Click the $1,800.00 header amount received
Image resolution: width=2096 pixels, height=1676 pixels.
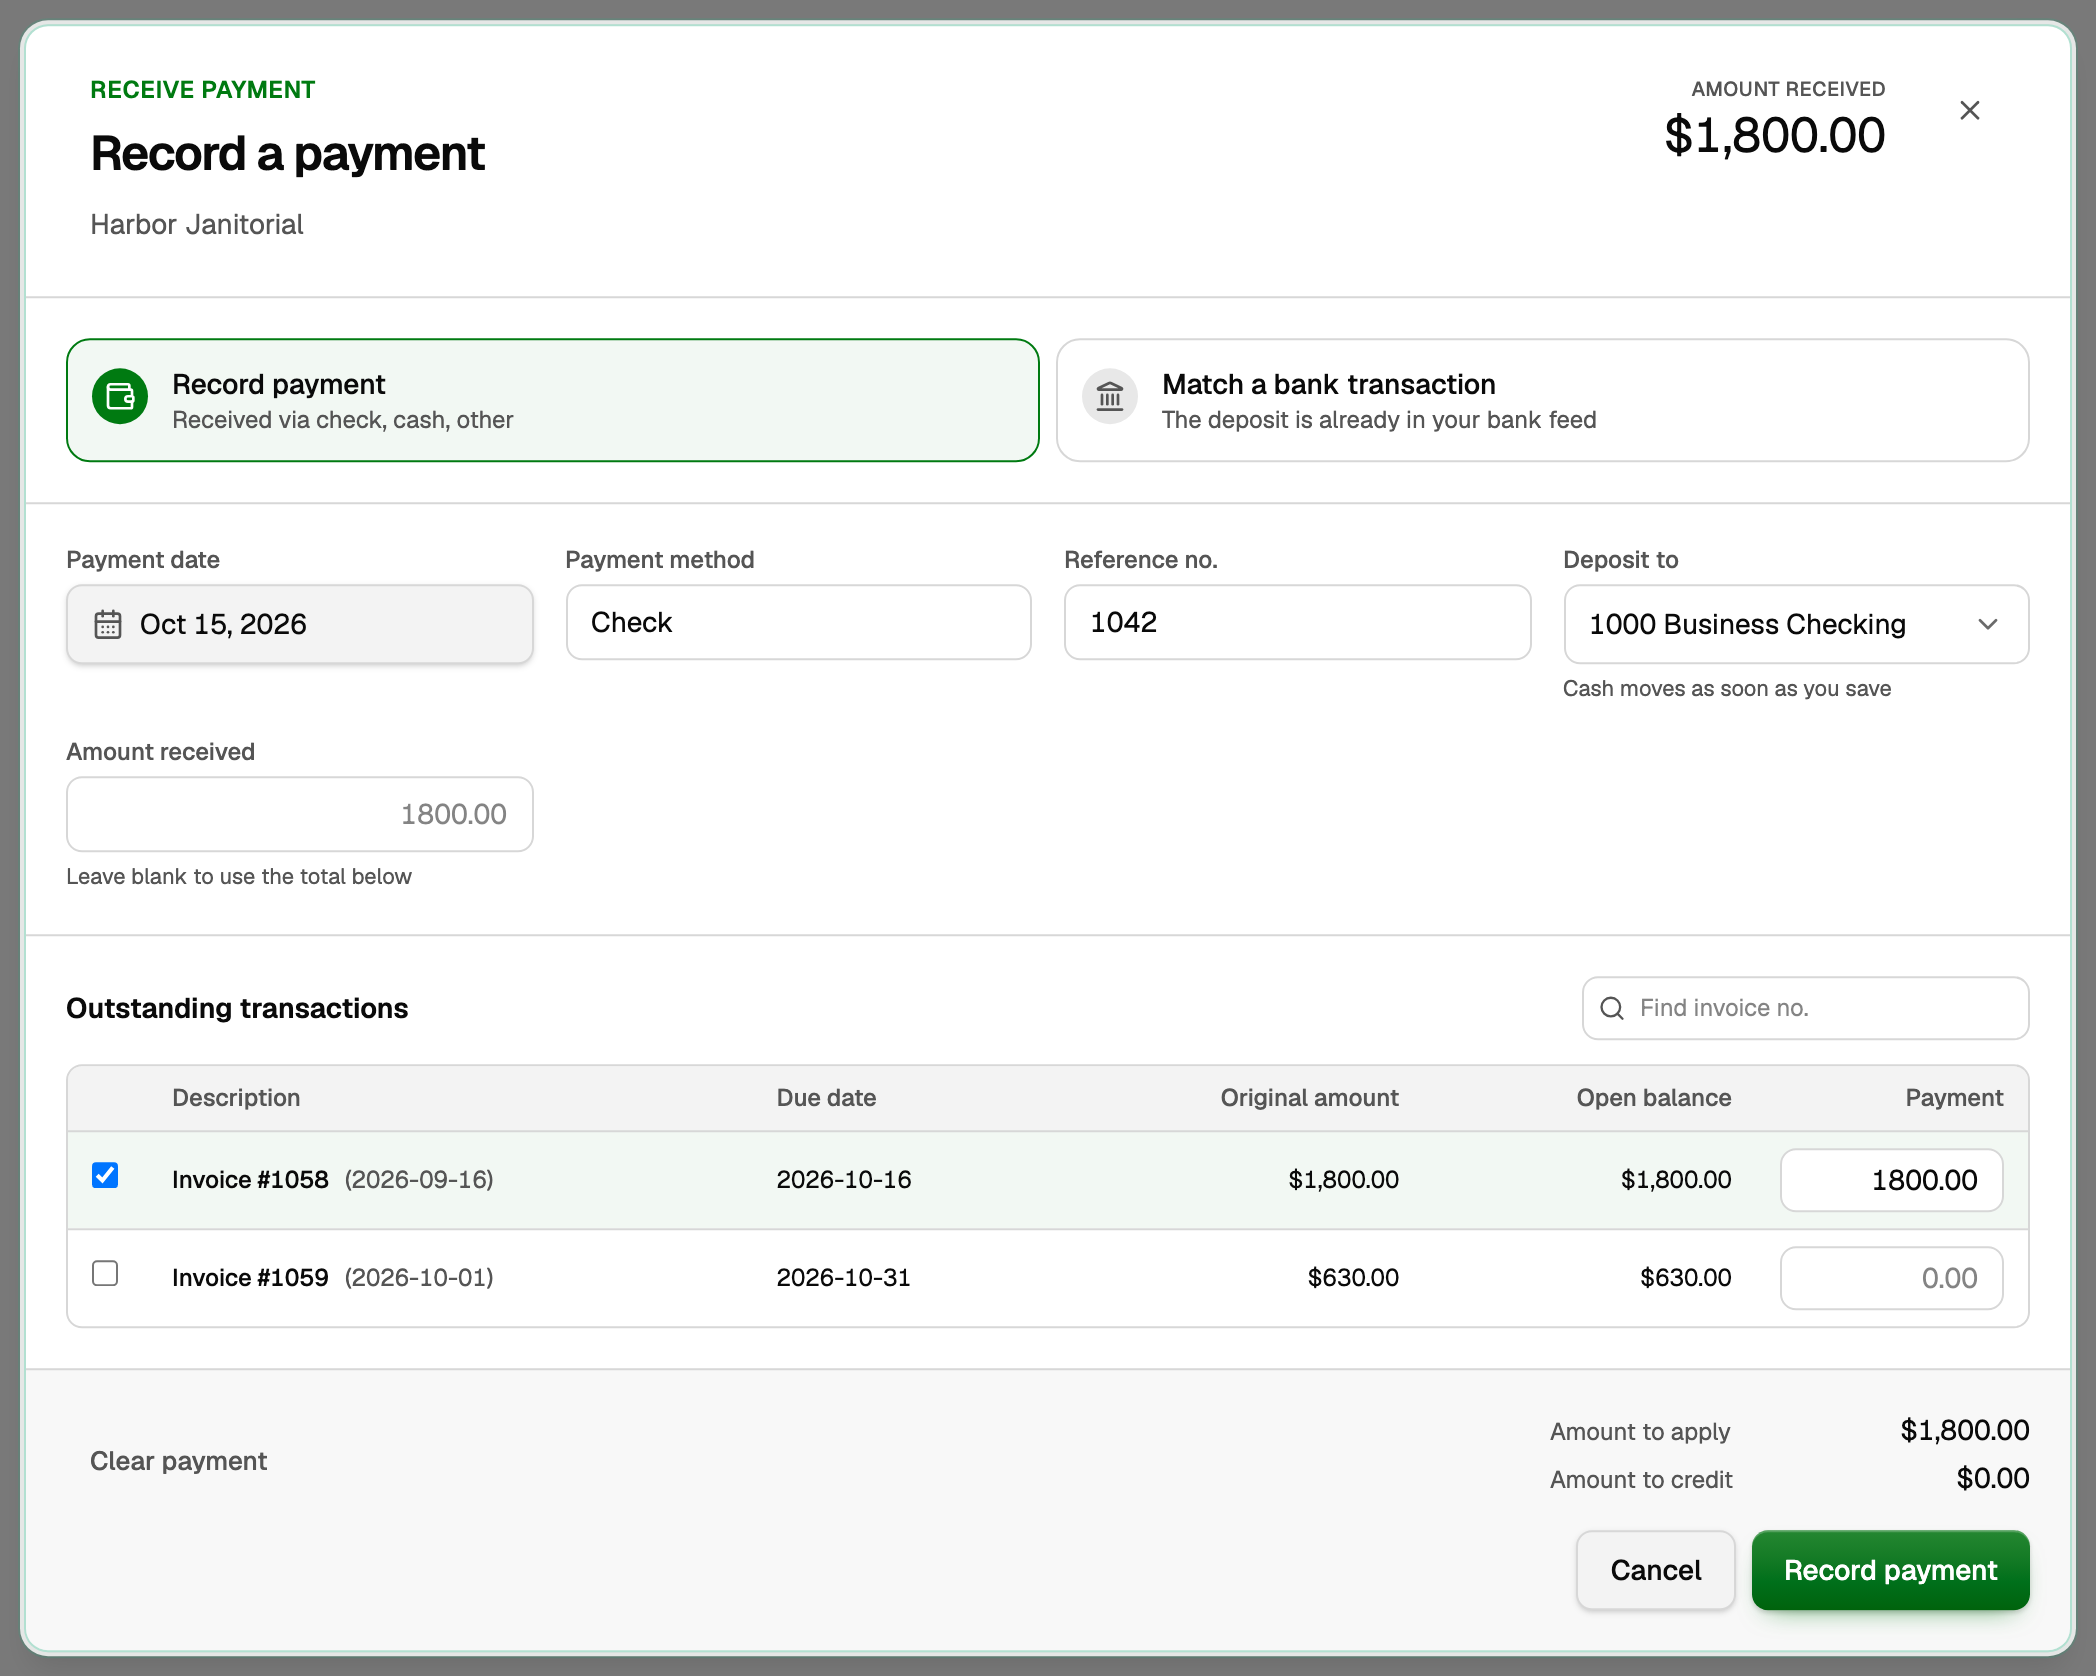[1775, 135]
